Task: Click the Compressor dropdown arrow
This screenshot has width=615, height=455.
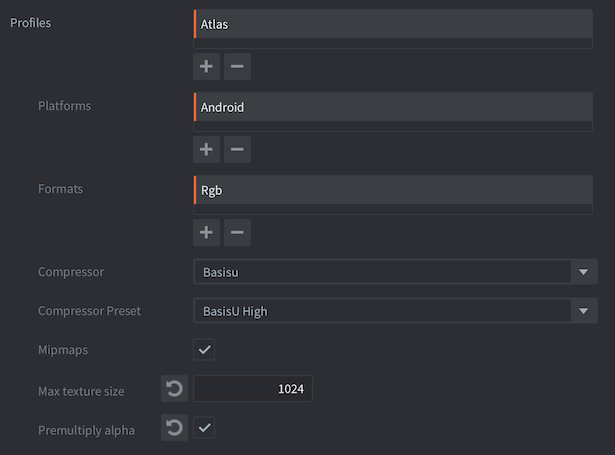Action: coord(584,272)
